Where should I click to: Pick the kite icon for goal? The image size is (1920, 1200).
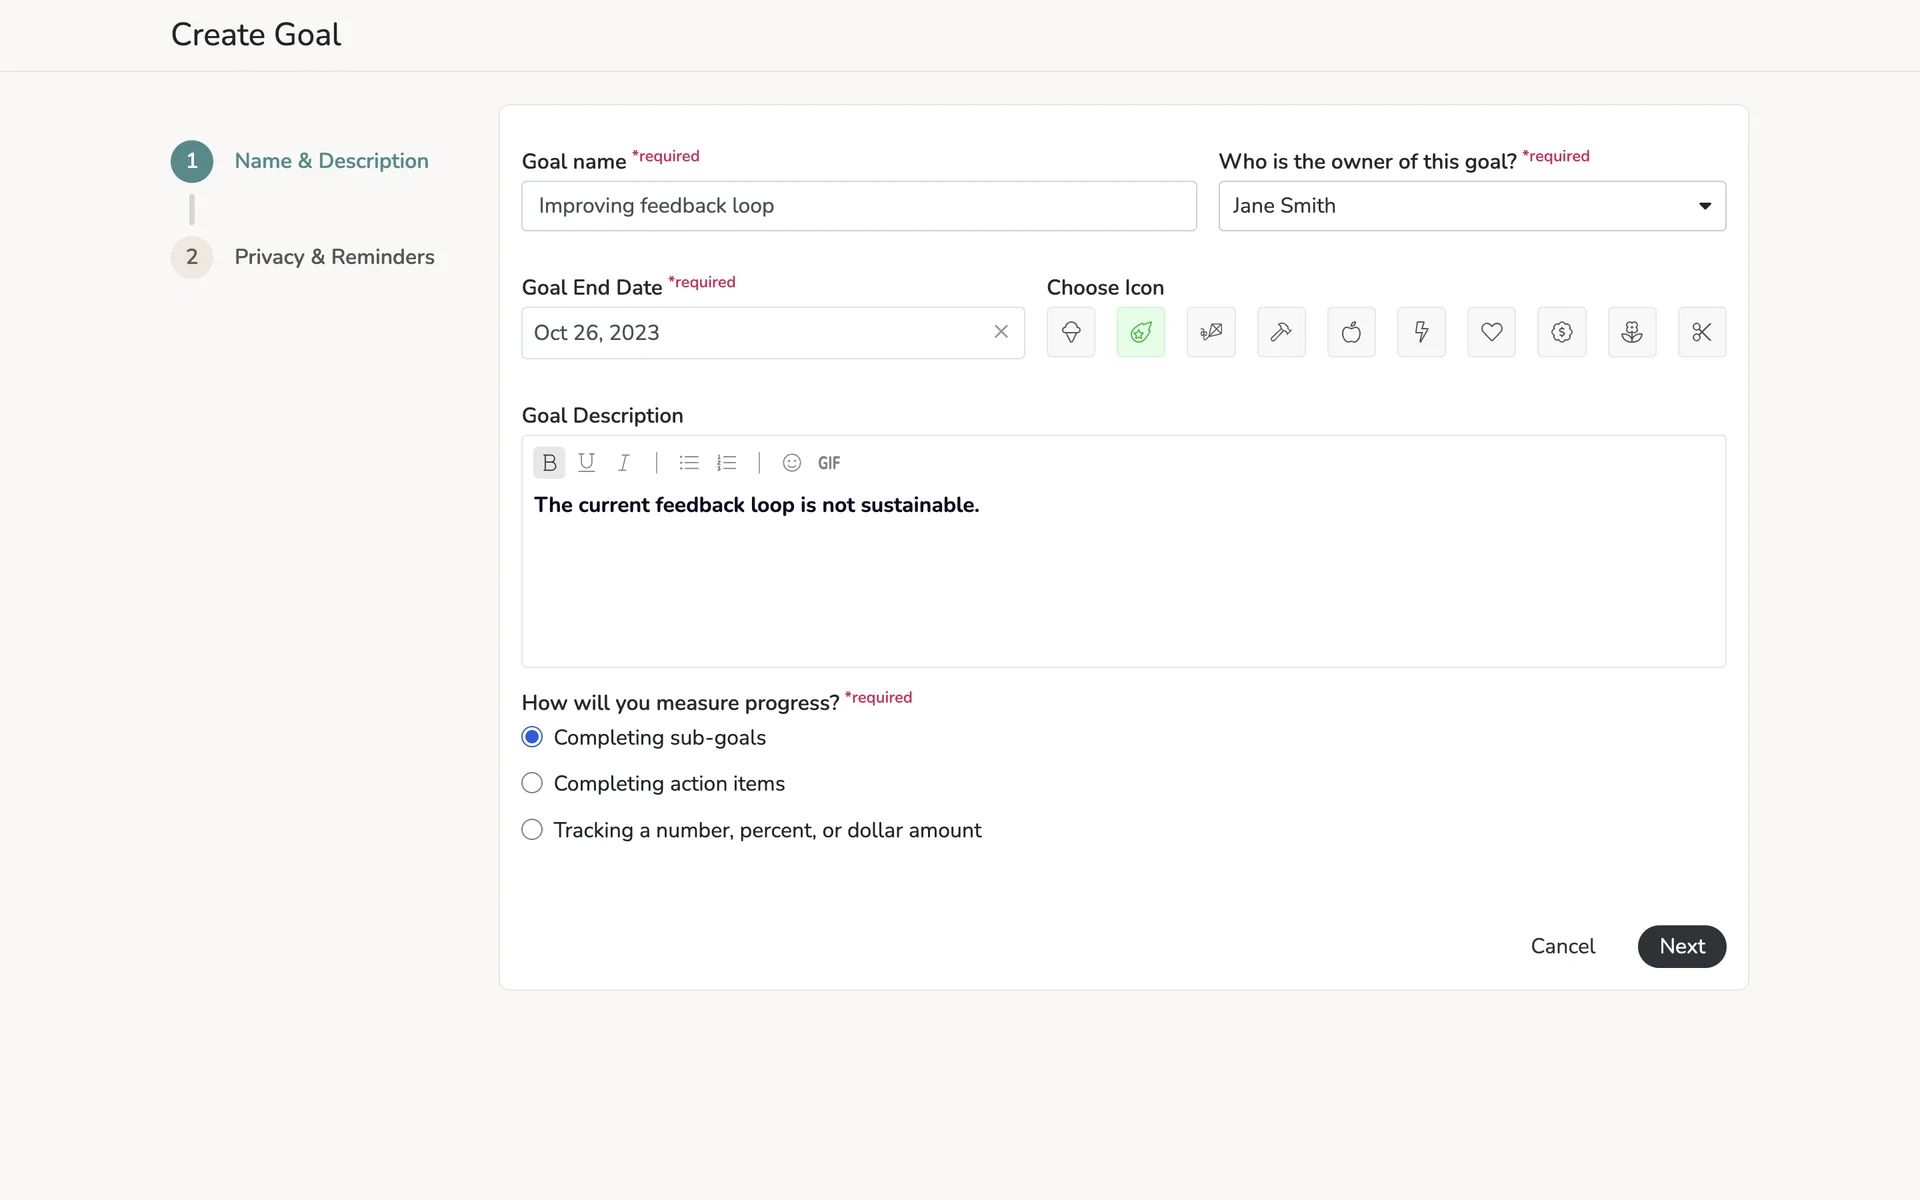coord(1210,332)
